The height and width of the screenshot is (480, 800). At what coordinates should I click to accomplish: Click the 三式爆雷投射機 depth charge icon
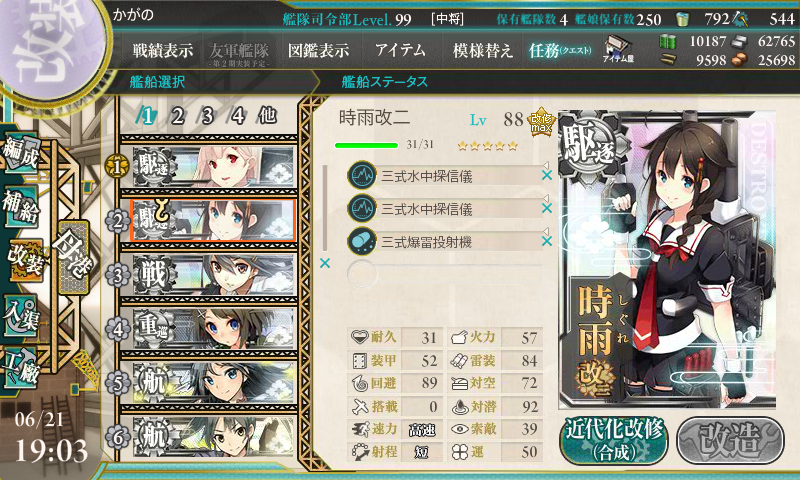click(x=362, y=241)
